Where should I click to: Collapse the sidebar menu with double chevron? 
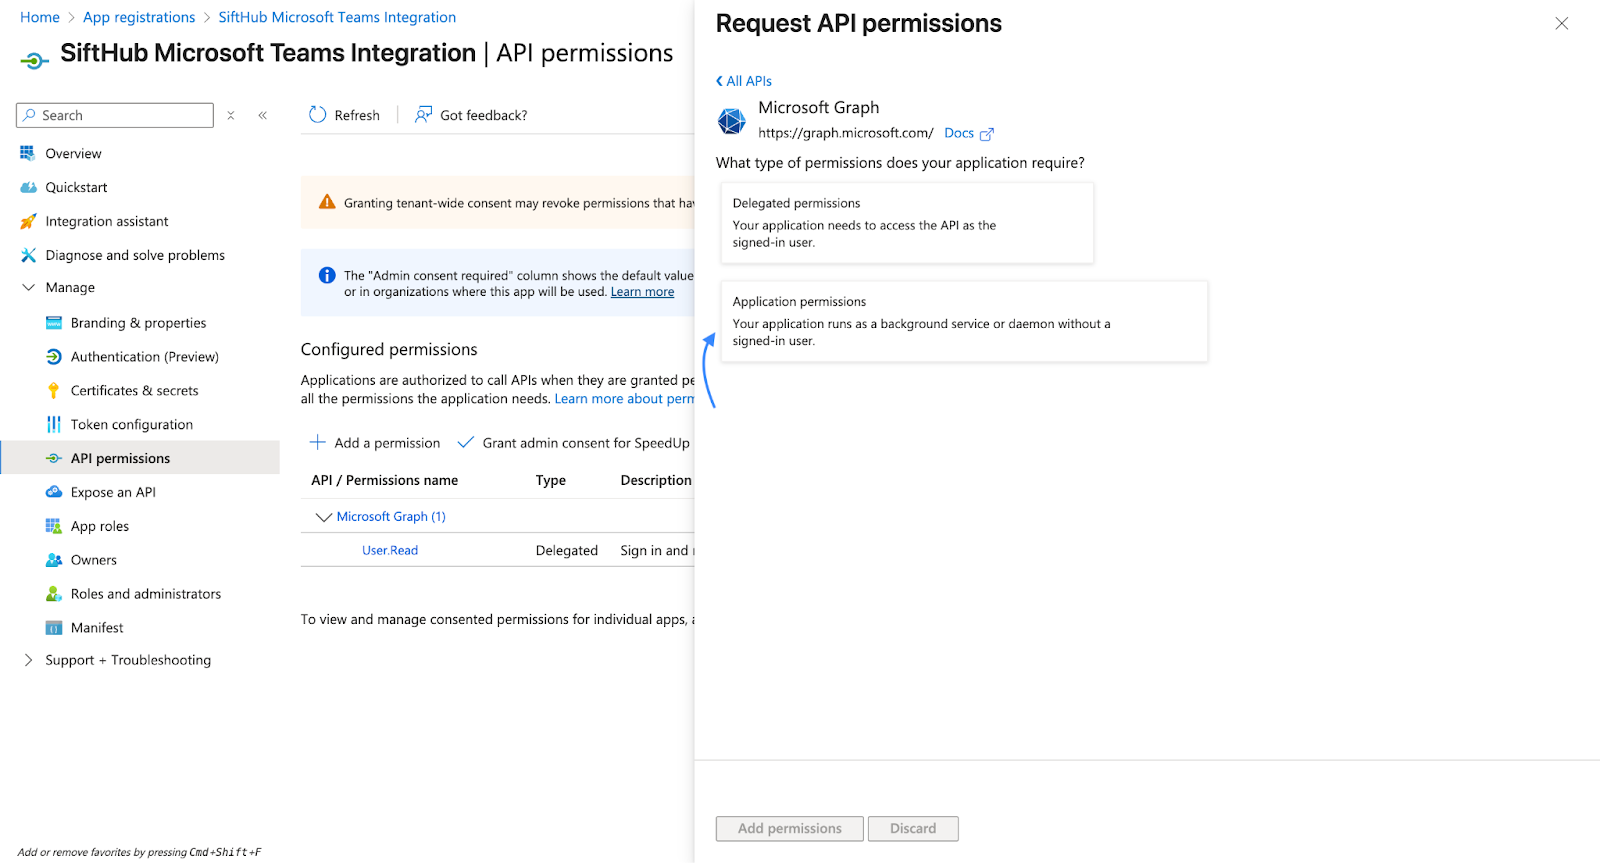pyautogui.click(x=263, y=116)
